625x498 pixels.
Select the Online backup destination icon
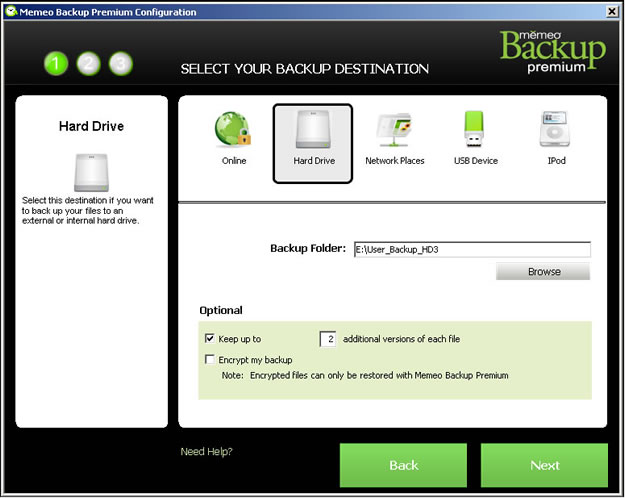point(233,132)
